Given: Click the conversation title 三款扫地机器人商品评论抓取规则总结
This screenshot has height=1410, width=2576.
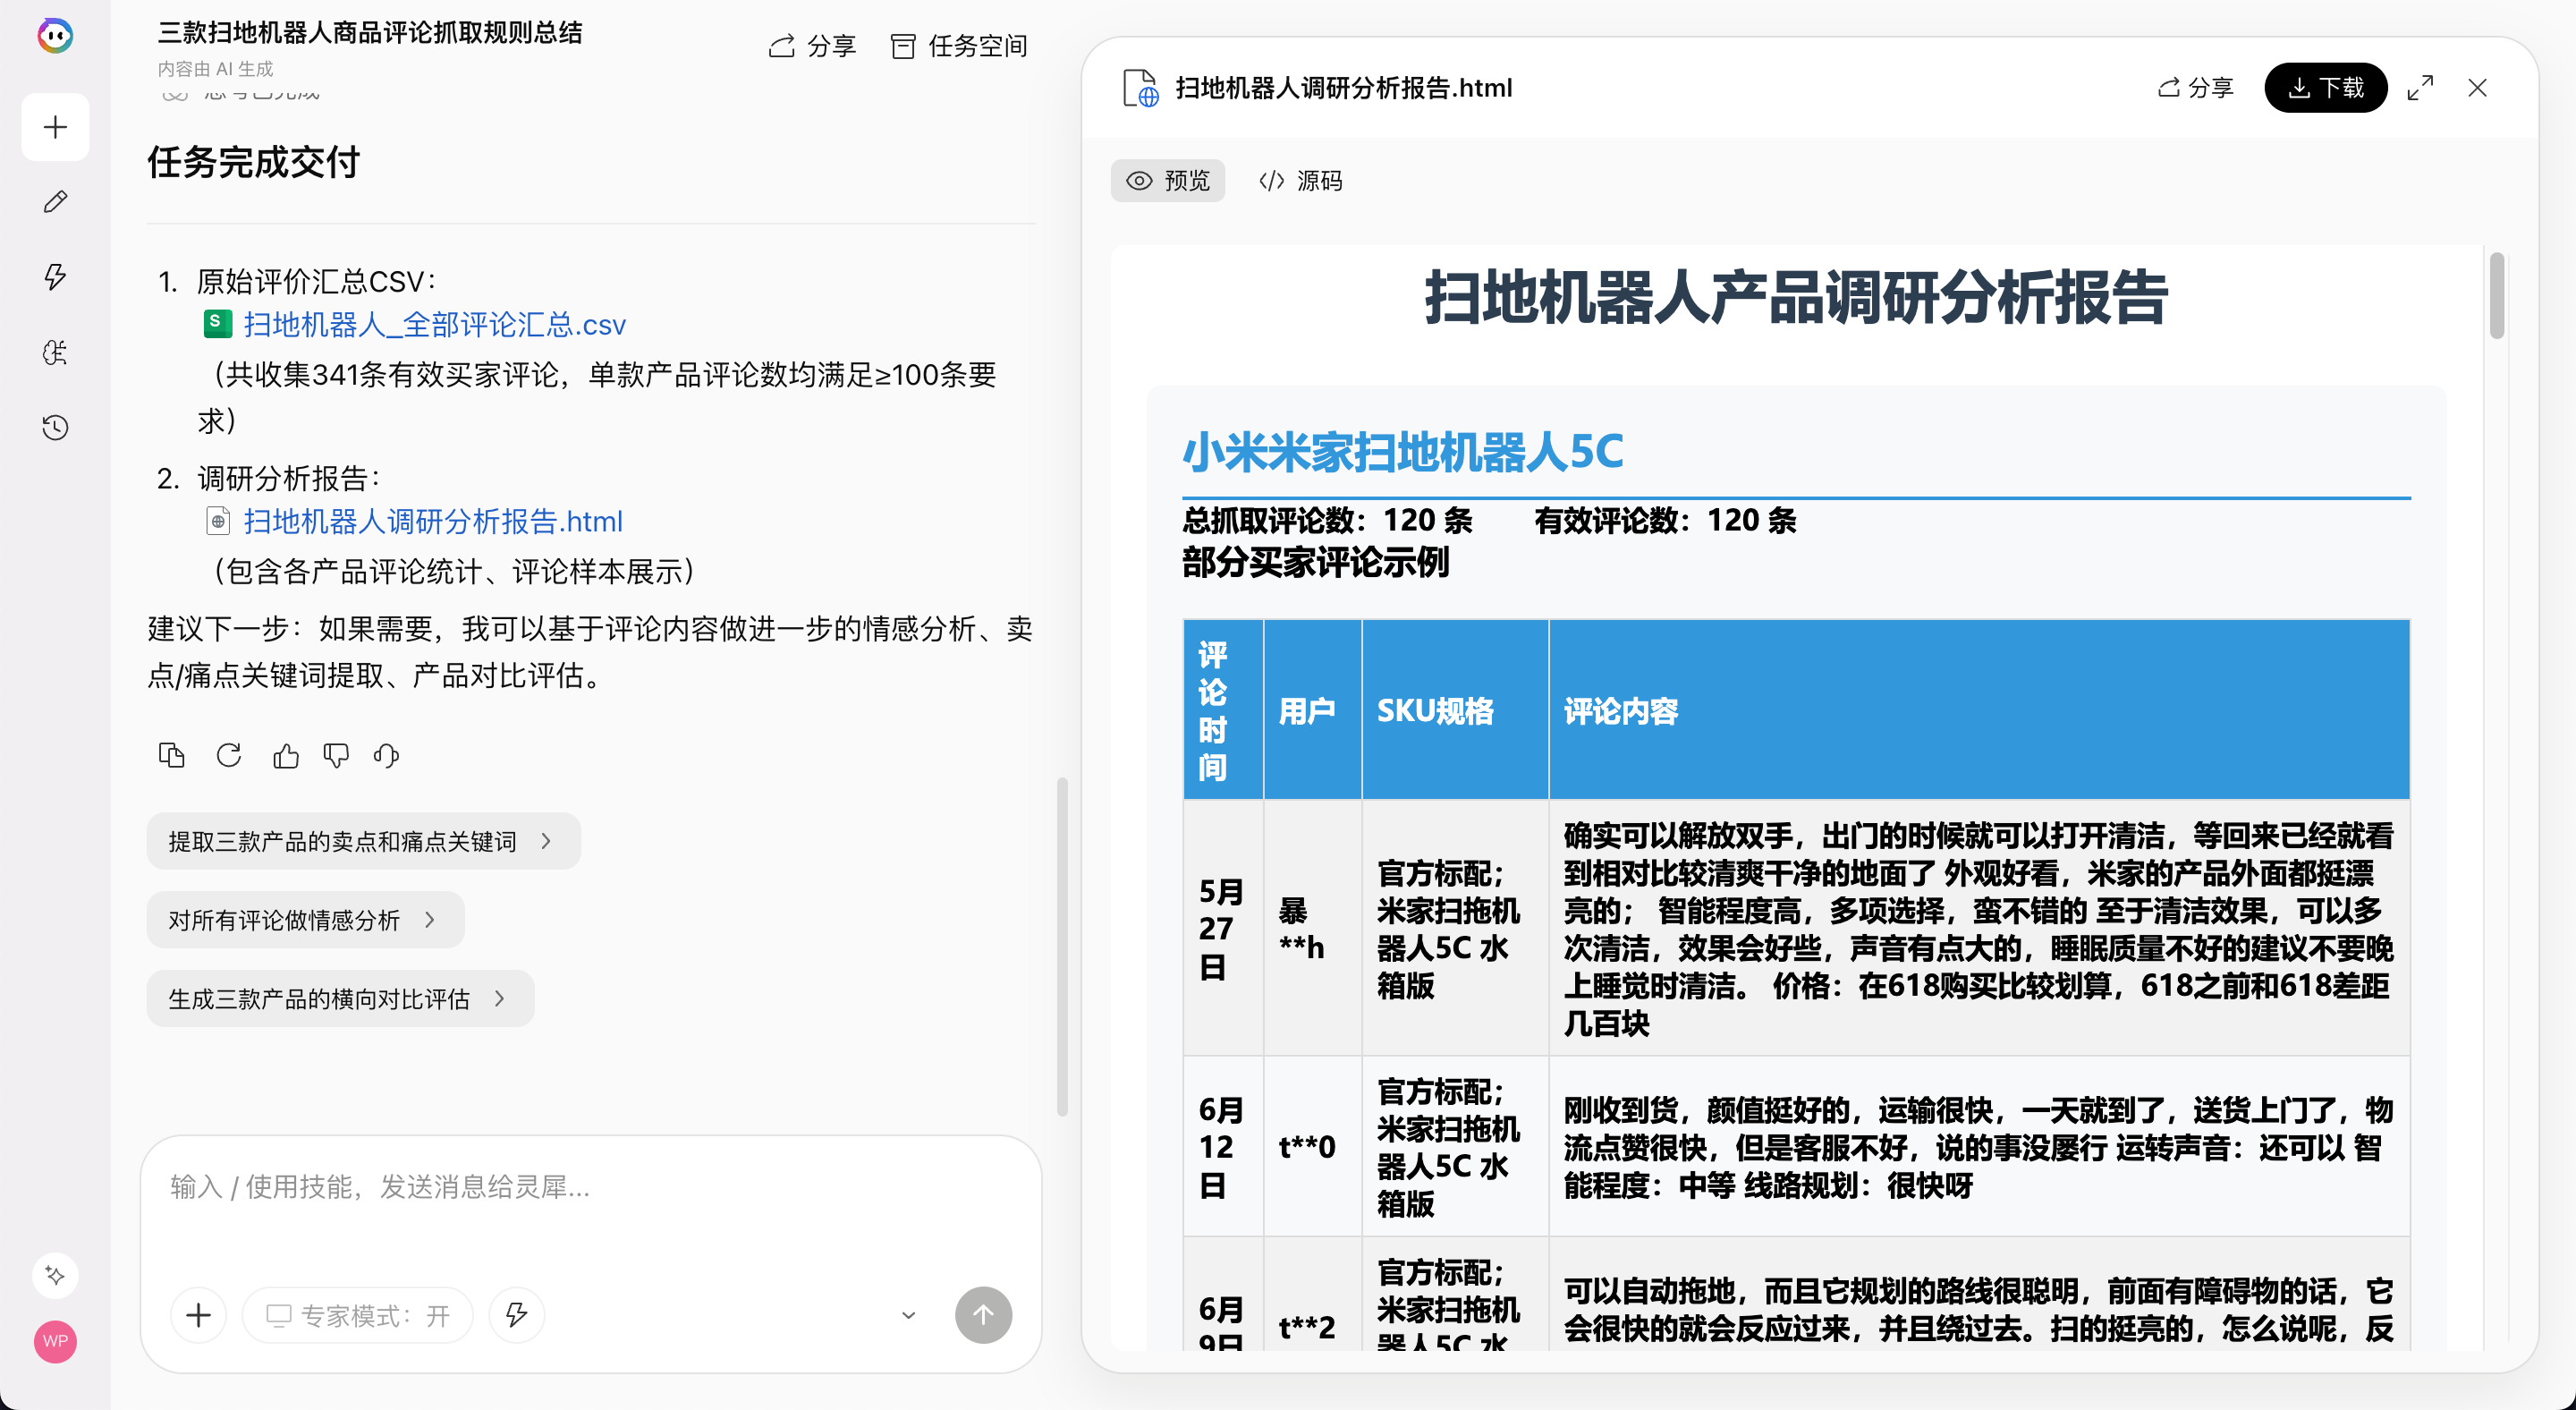Looking at the screenshot, I should tap(370, 33).
